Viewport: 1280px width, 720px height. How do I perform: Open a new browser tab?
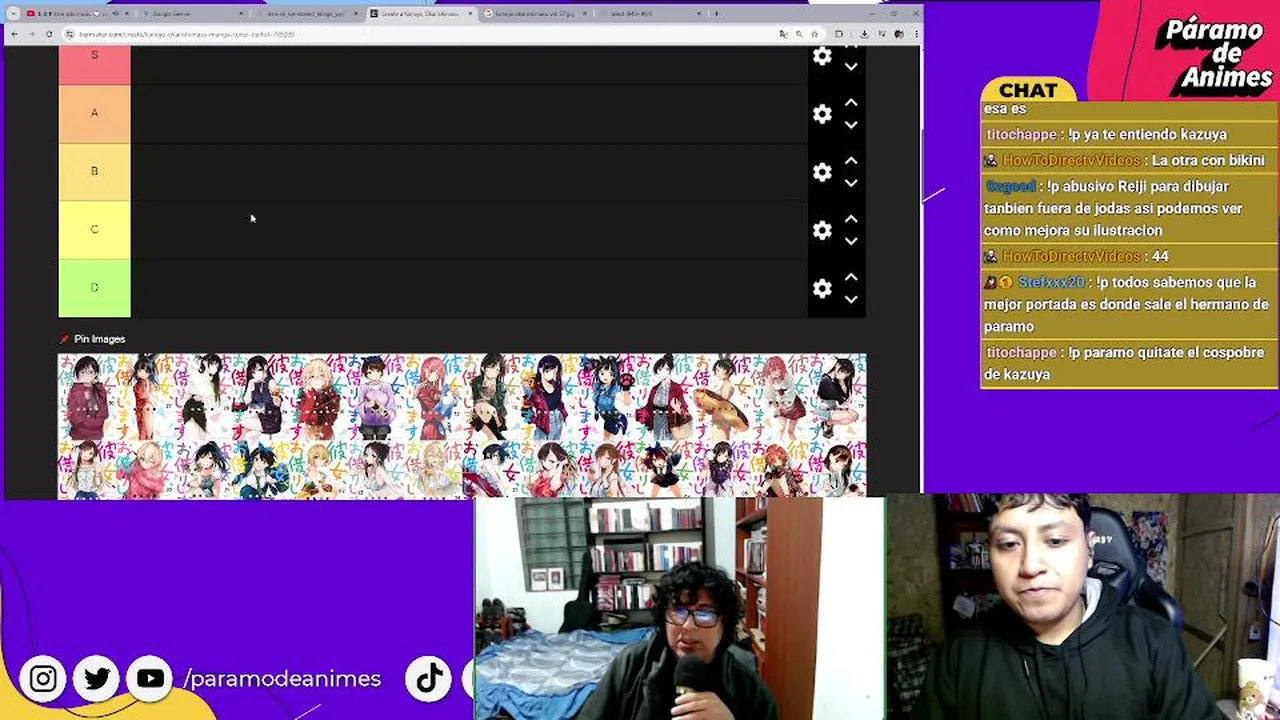[716, 14]
